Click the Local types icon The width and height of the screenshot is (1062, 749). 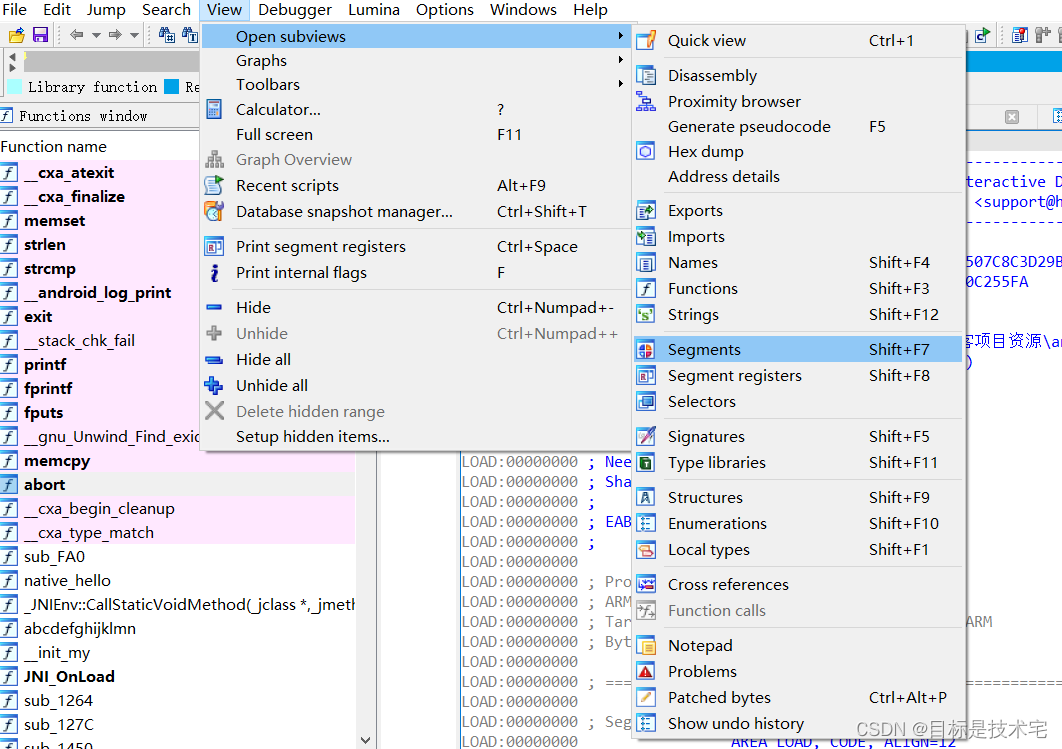point(646,550)
